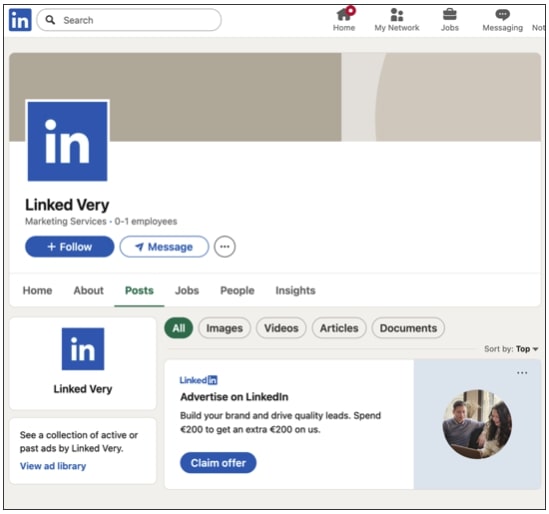Click the Linked Very profile logo
The width and height of the screenshot is (549, 514).
click(68, 141)
